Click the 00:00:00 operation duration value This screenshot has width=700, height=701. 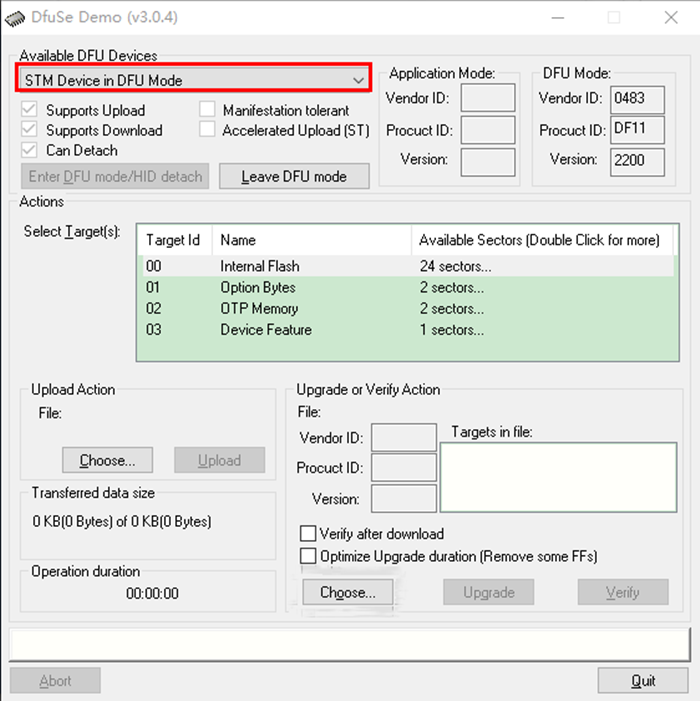(x=152, y=593)
